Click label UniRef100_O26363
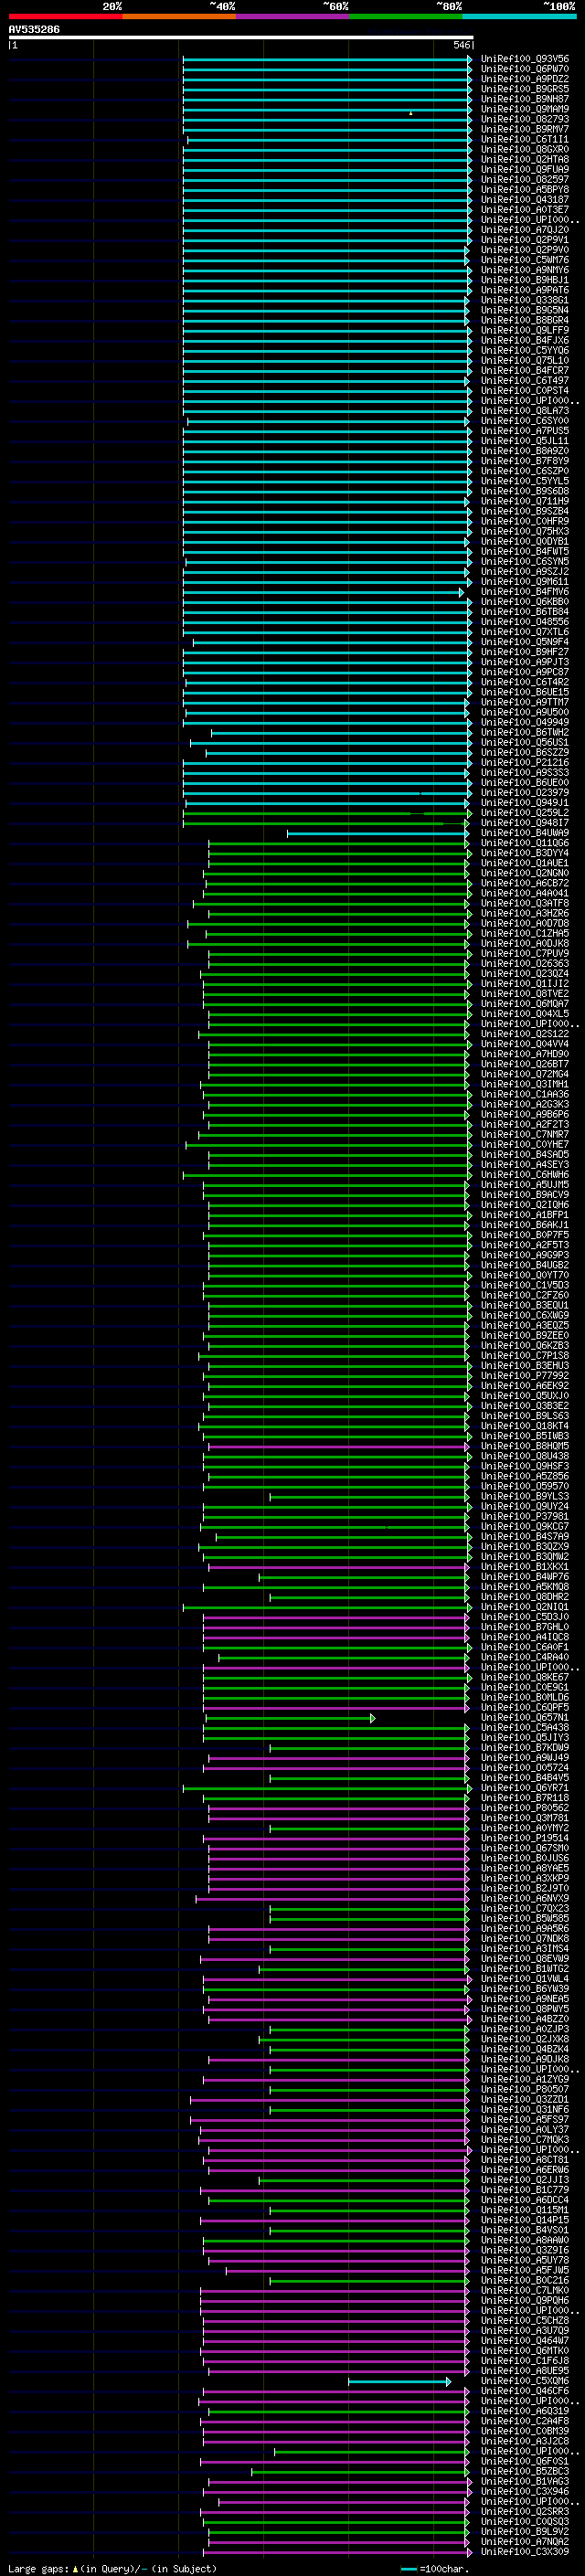The width and height of the screenshot is (585, 2576). (525, 964)
